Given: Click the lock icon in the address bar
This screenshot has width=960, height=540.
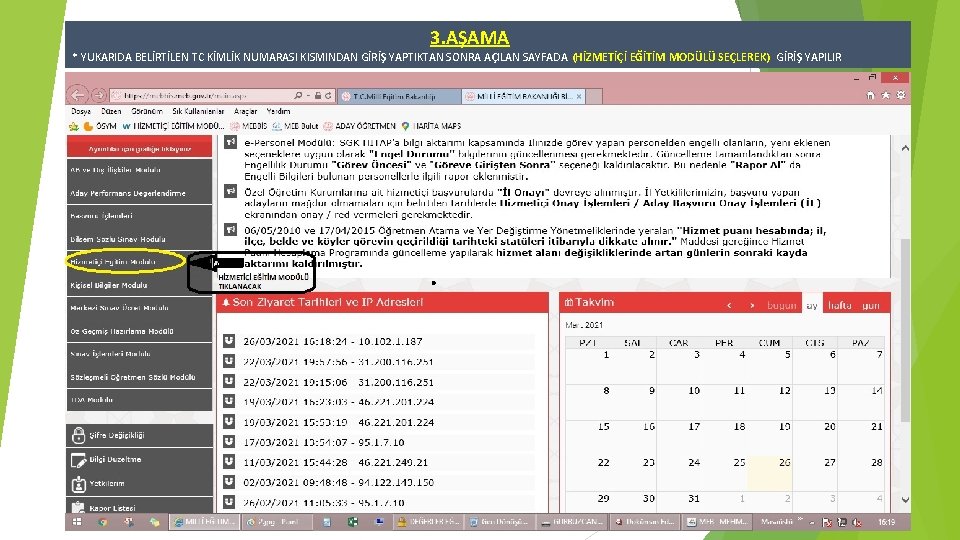Looking at the screenshot, I should pyautogui.click(x=318, y=96).
